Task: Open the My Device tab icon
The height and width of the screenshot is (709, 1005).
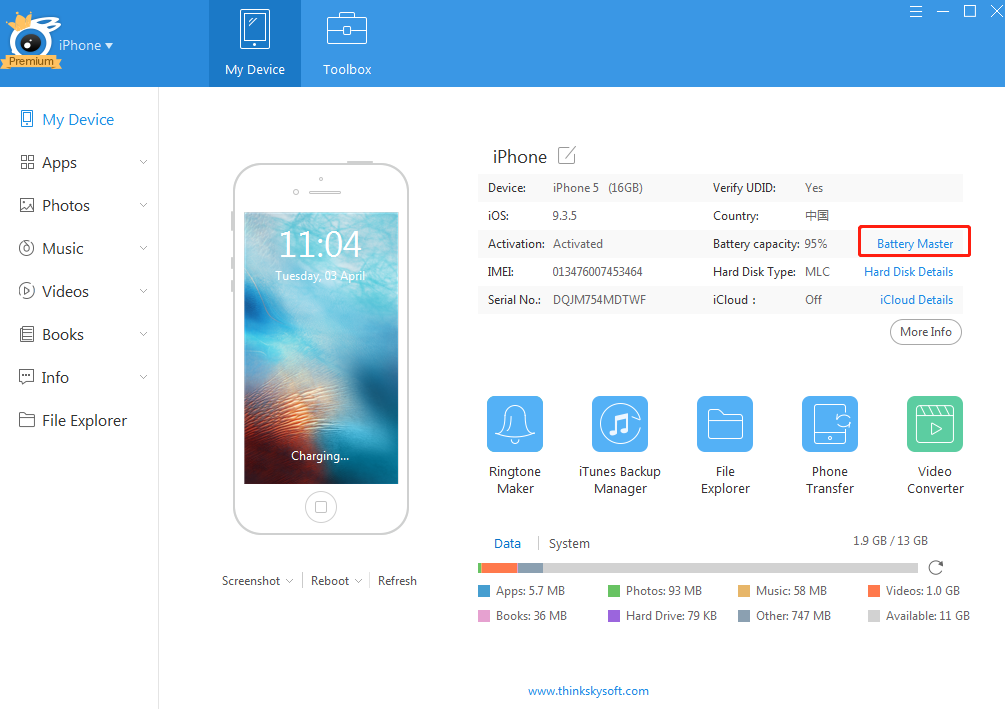Action: [x=254, y=29]
